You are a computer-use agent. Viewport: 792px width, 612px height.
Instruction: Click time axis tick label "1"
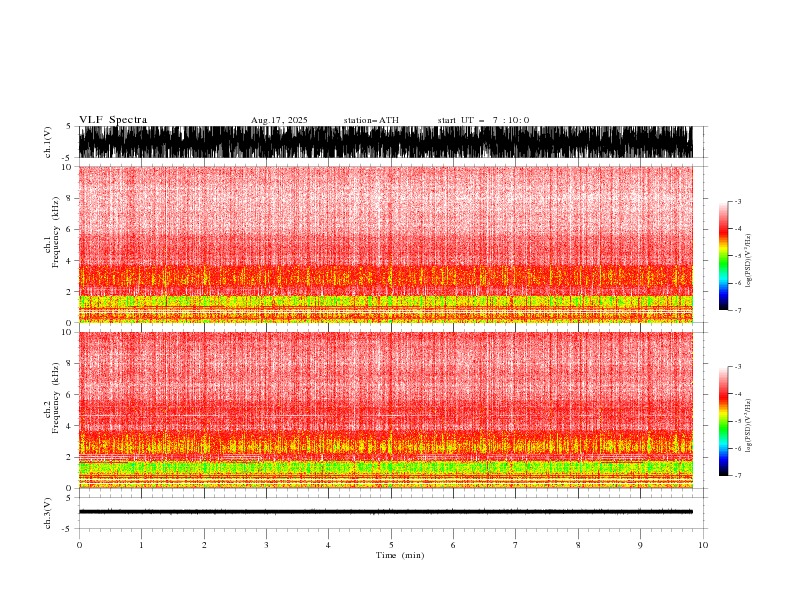141,545
